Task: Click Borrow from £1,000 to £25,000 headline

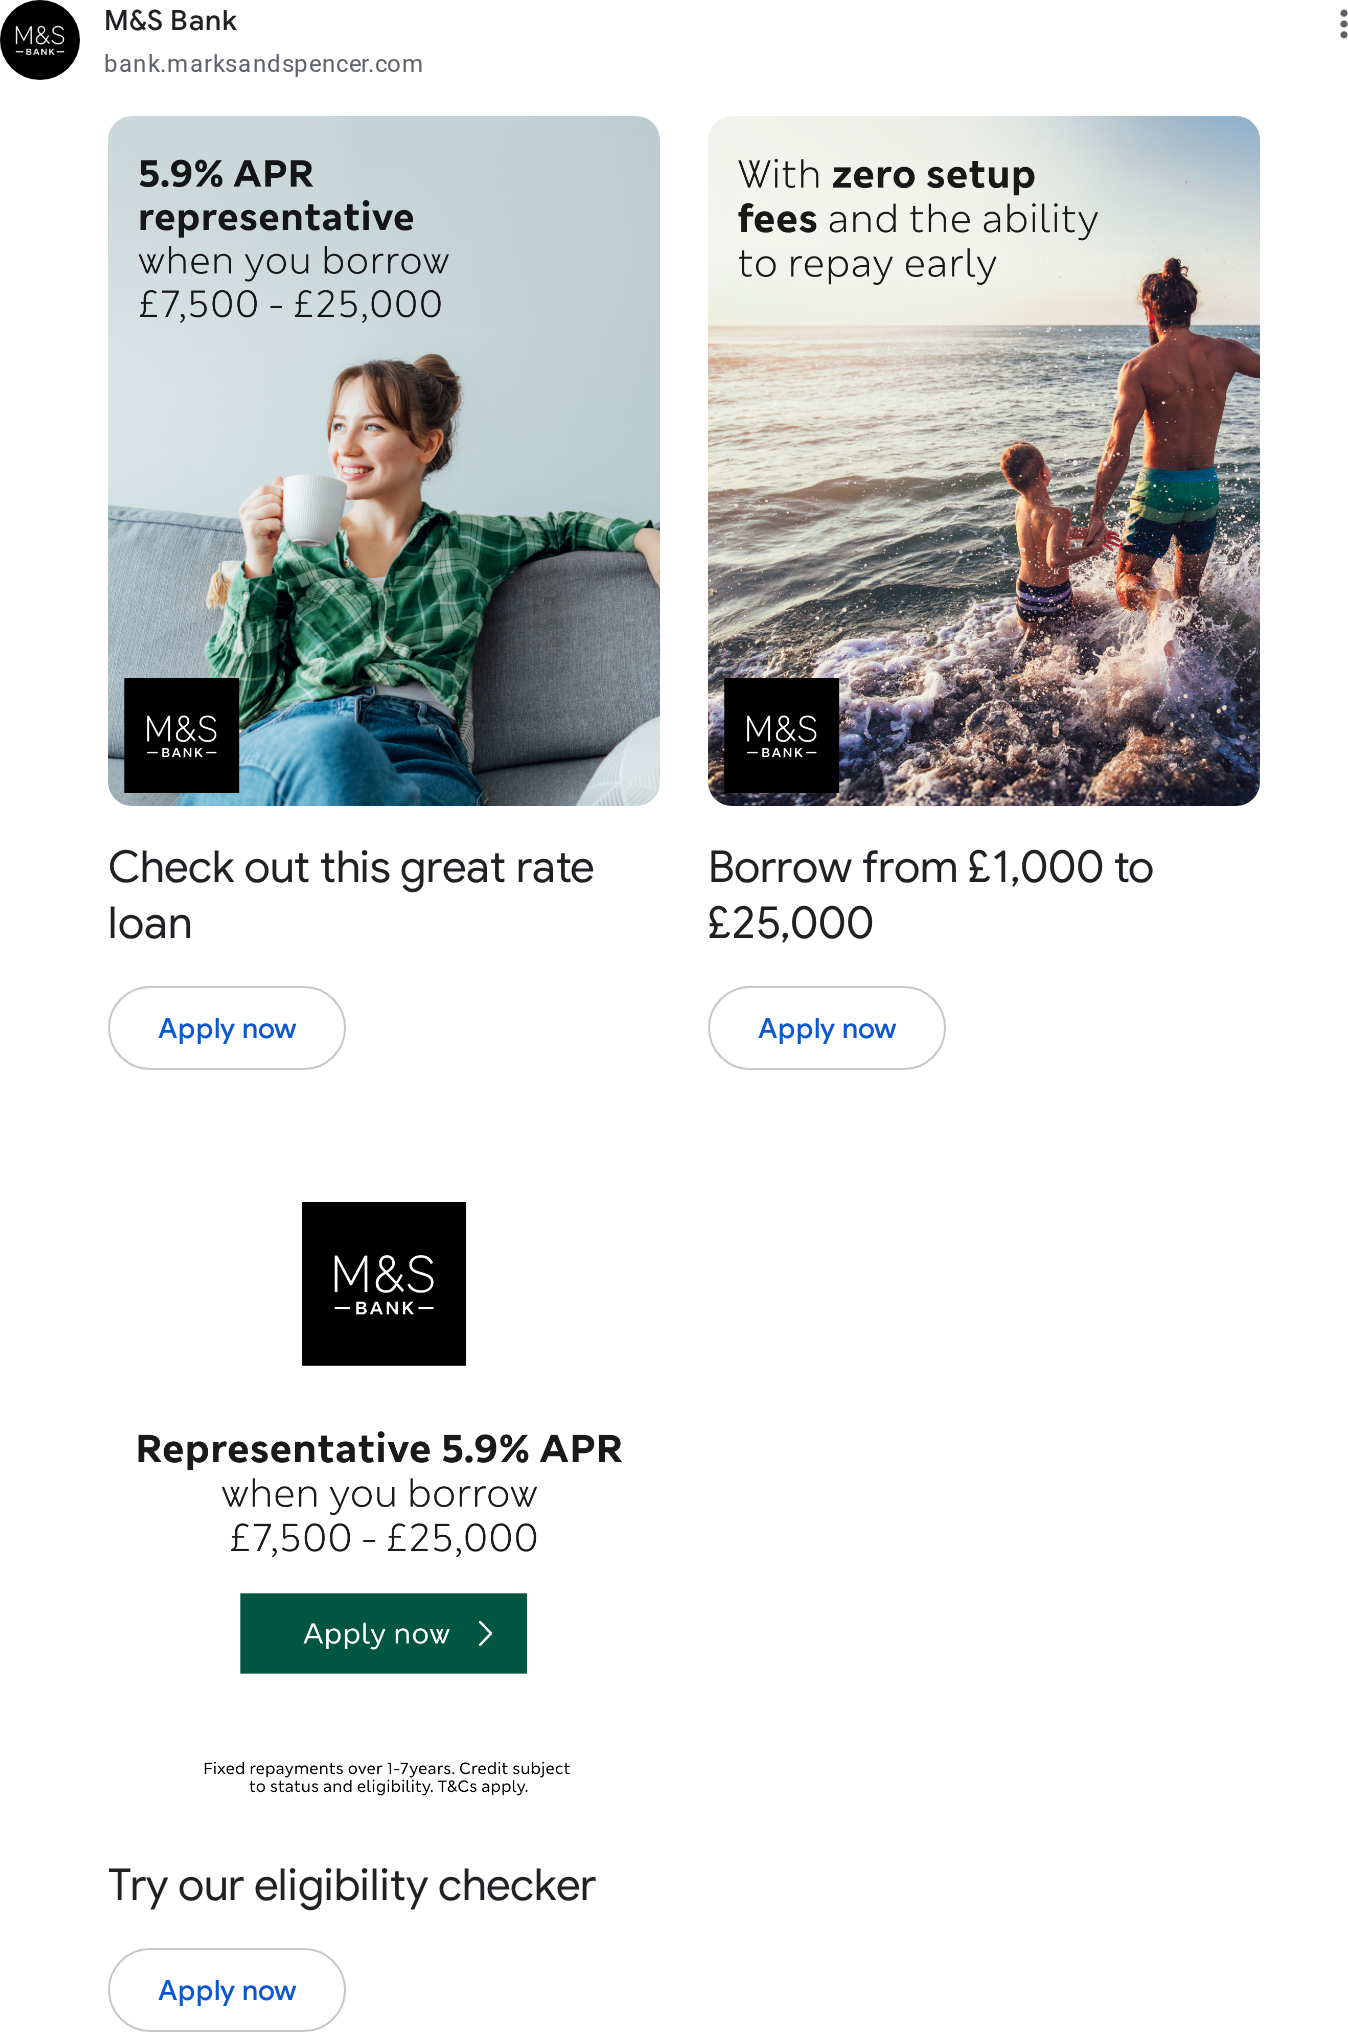Action: pyautogui.click(x=931, y=895)
